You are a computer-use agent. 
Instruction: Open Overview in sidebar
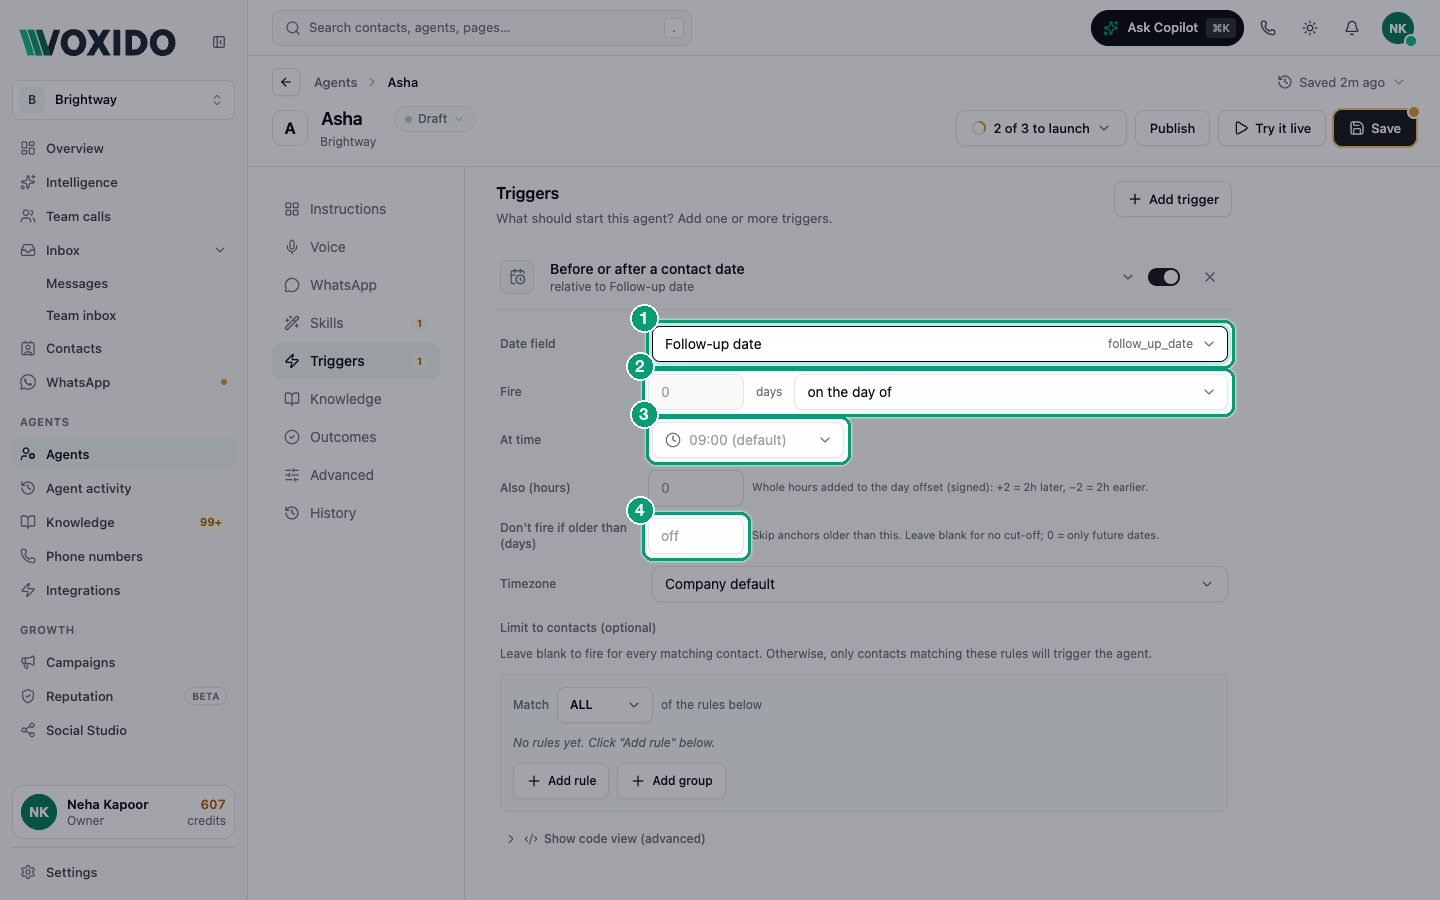(x=124, y=148)
